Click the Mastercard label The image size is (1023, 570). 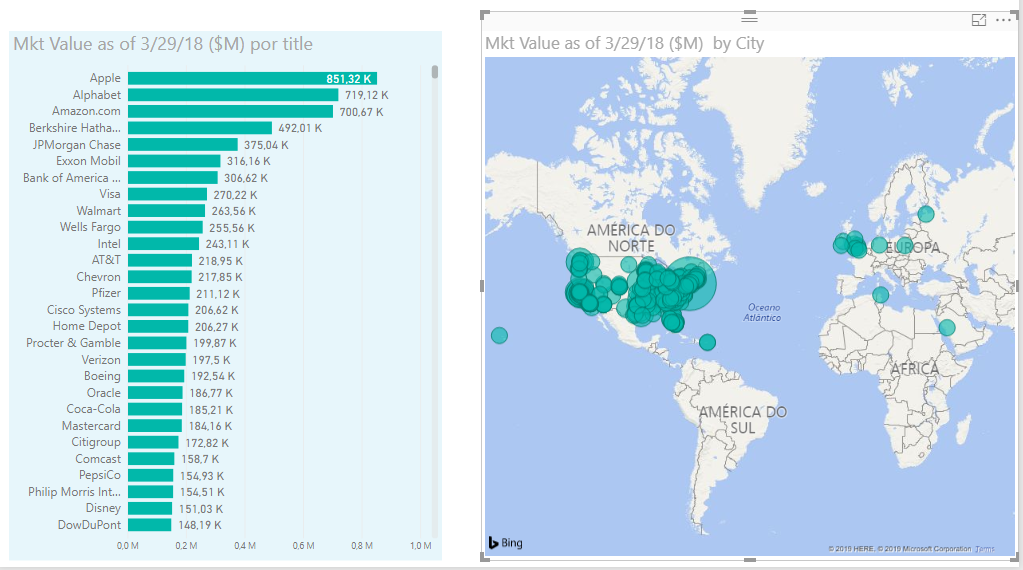91,426
